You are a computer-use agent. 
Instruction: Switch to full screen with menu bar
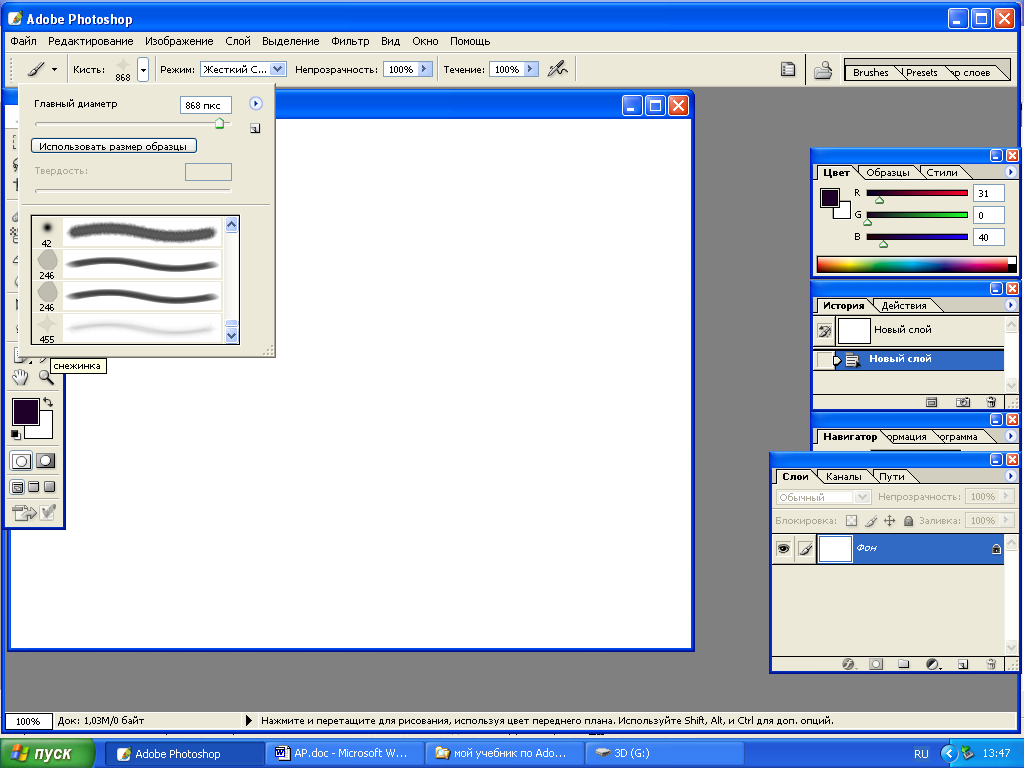(x=33, y=487)
